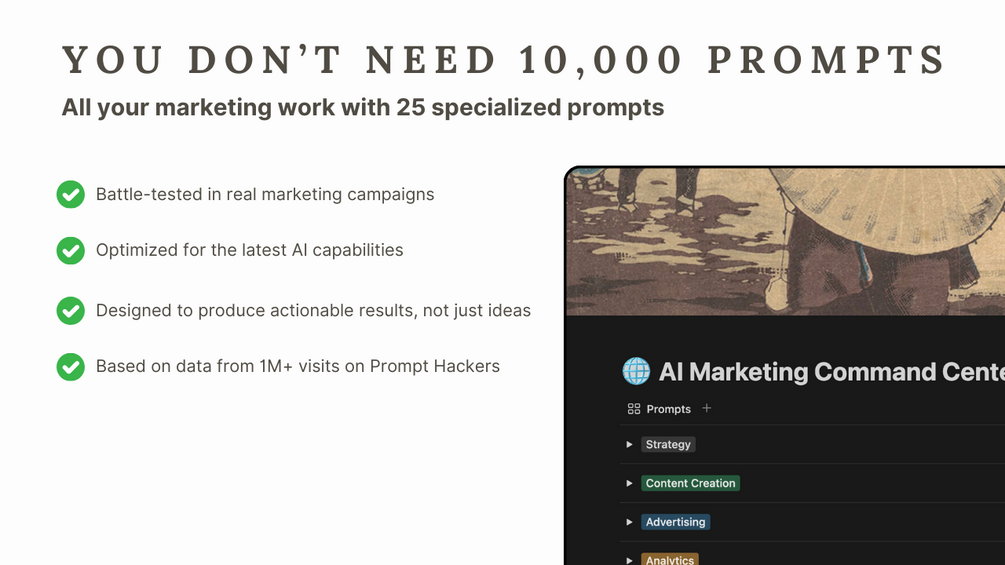Select the orange Analytics tag
This screenshot has height=565, width=1005.
click(x=669, y=559)
